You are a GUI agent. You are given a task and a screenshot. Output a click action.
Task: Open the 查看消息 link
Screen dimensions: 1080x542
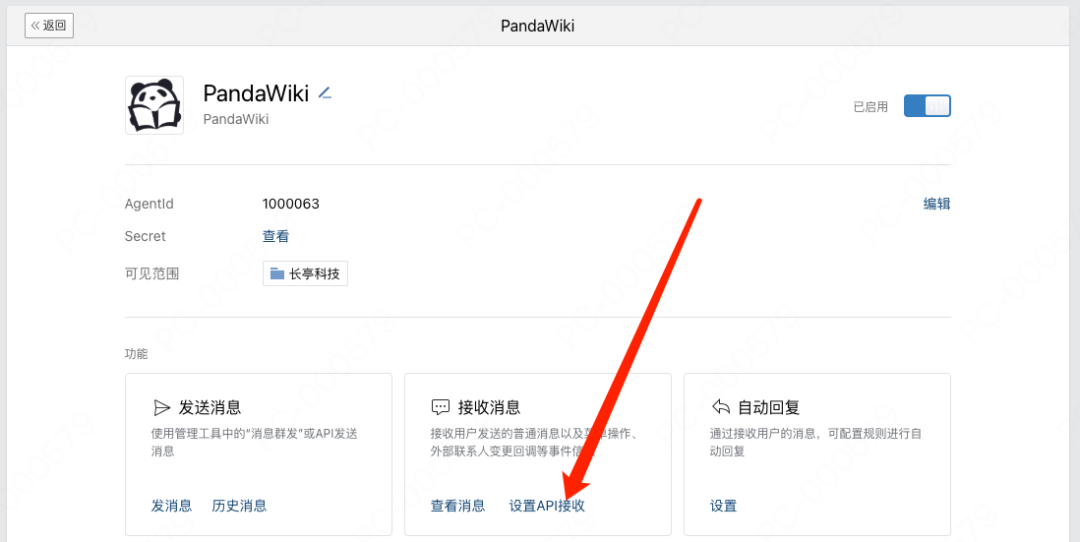click(x=458, y=506)
